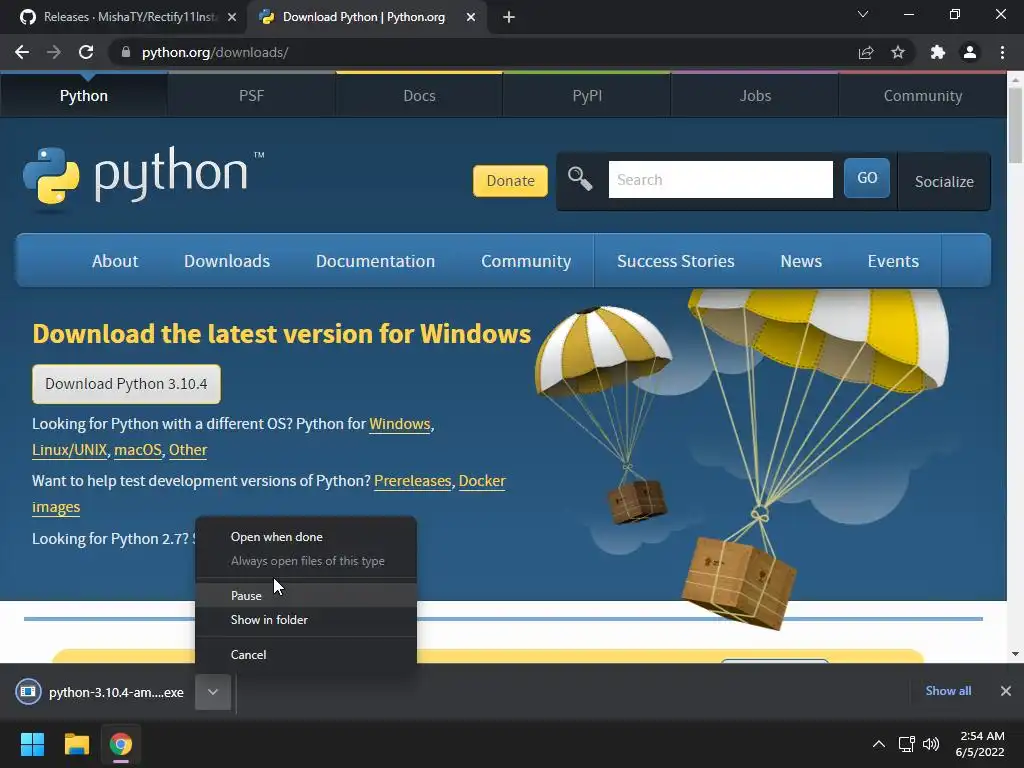Choose Pause in download menu
This screenshot has height=768, width=1024.
tap(306, 596)
